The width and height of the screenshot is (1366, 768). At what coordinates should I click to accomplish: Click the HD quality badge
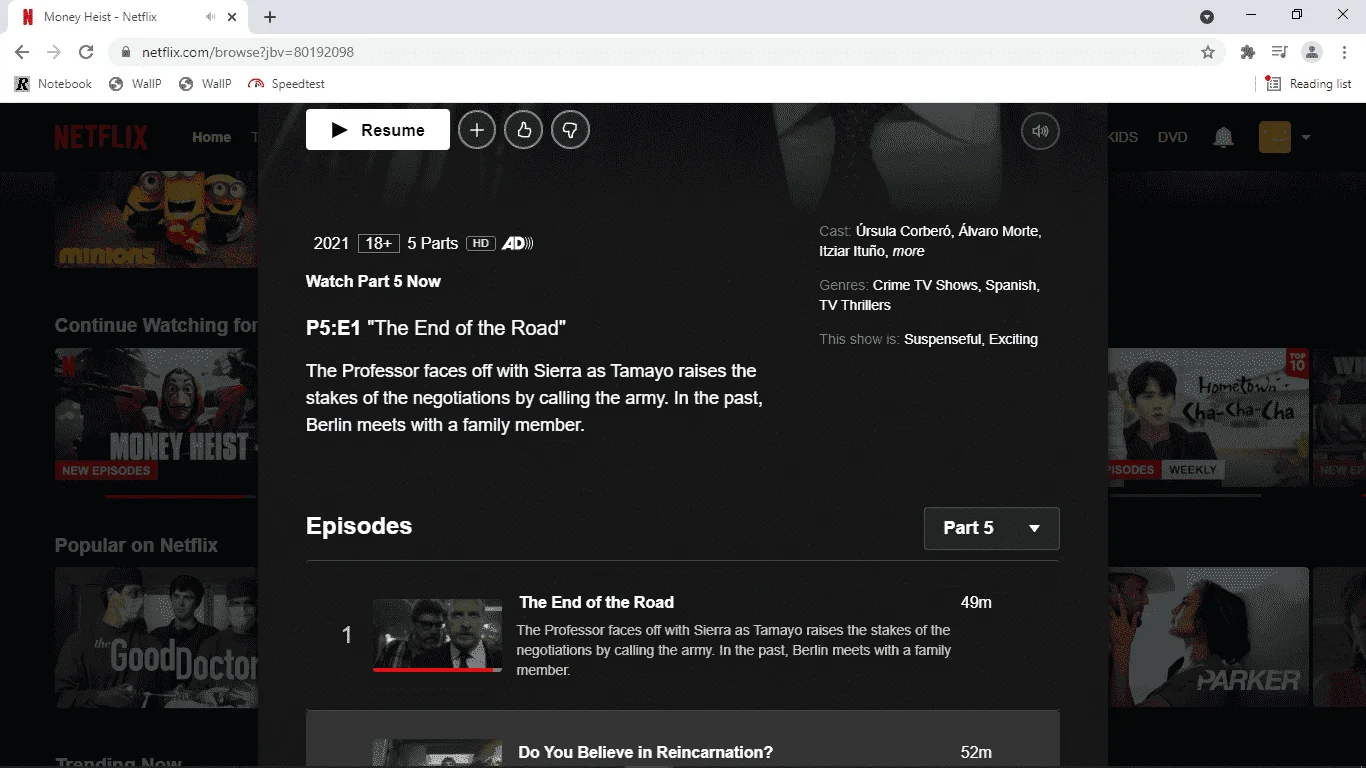[x=481, y=243]
